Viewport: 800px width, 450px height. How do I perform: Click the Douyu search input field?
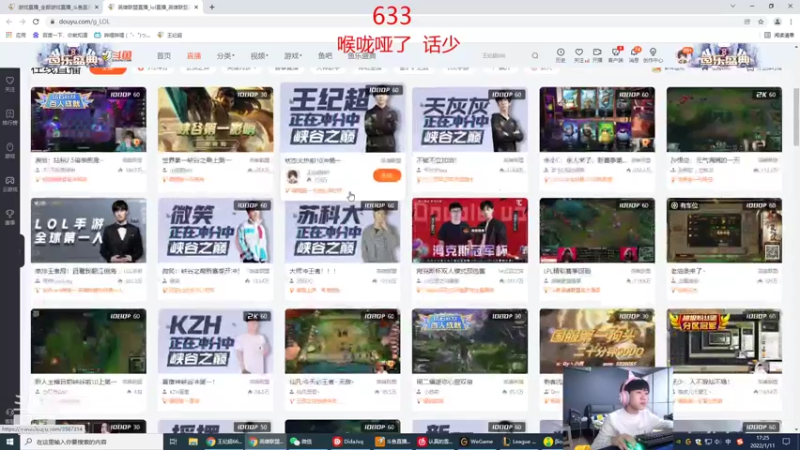[x=503, y=56]
